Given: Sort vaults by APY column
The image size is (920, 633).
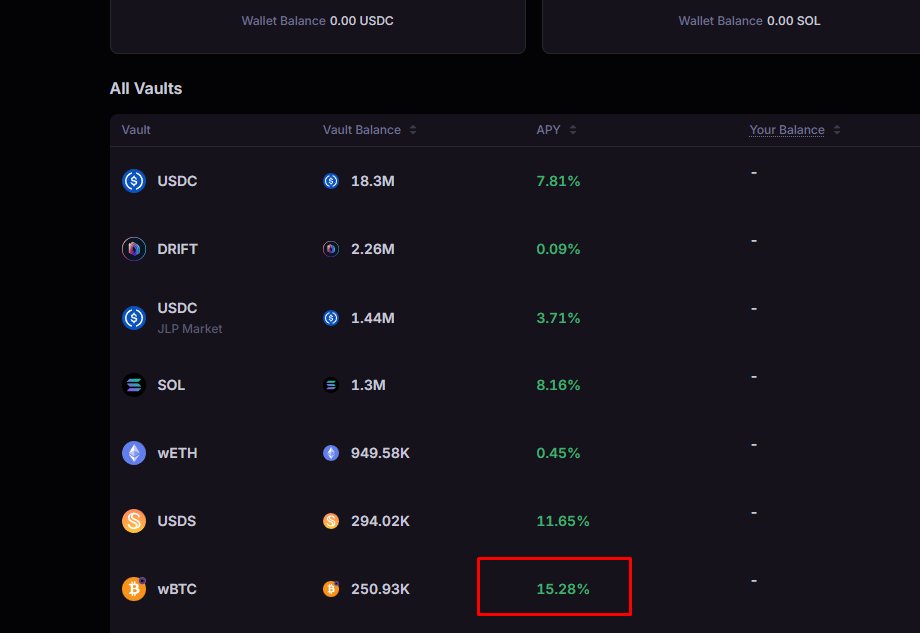Looking at the screenshot, I should pyautogui.click(x=573, y=130).
